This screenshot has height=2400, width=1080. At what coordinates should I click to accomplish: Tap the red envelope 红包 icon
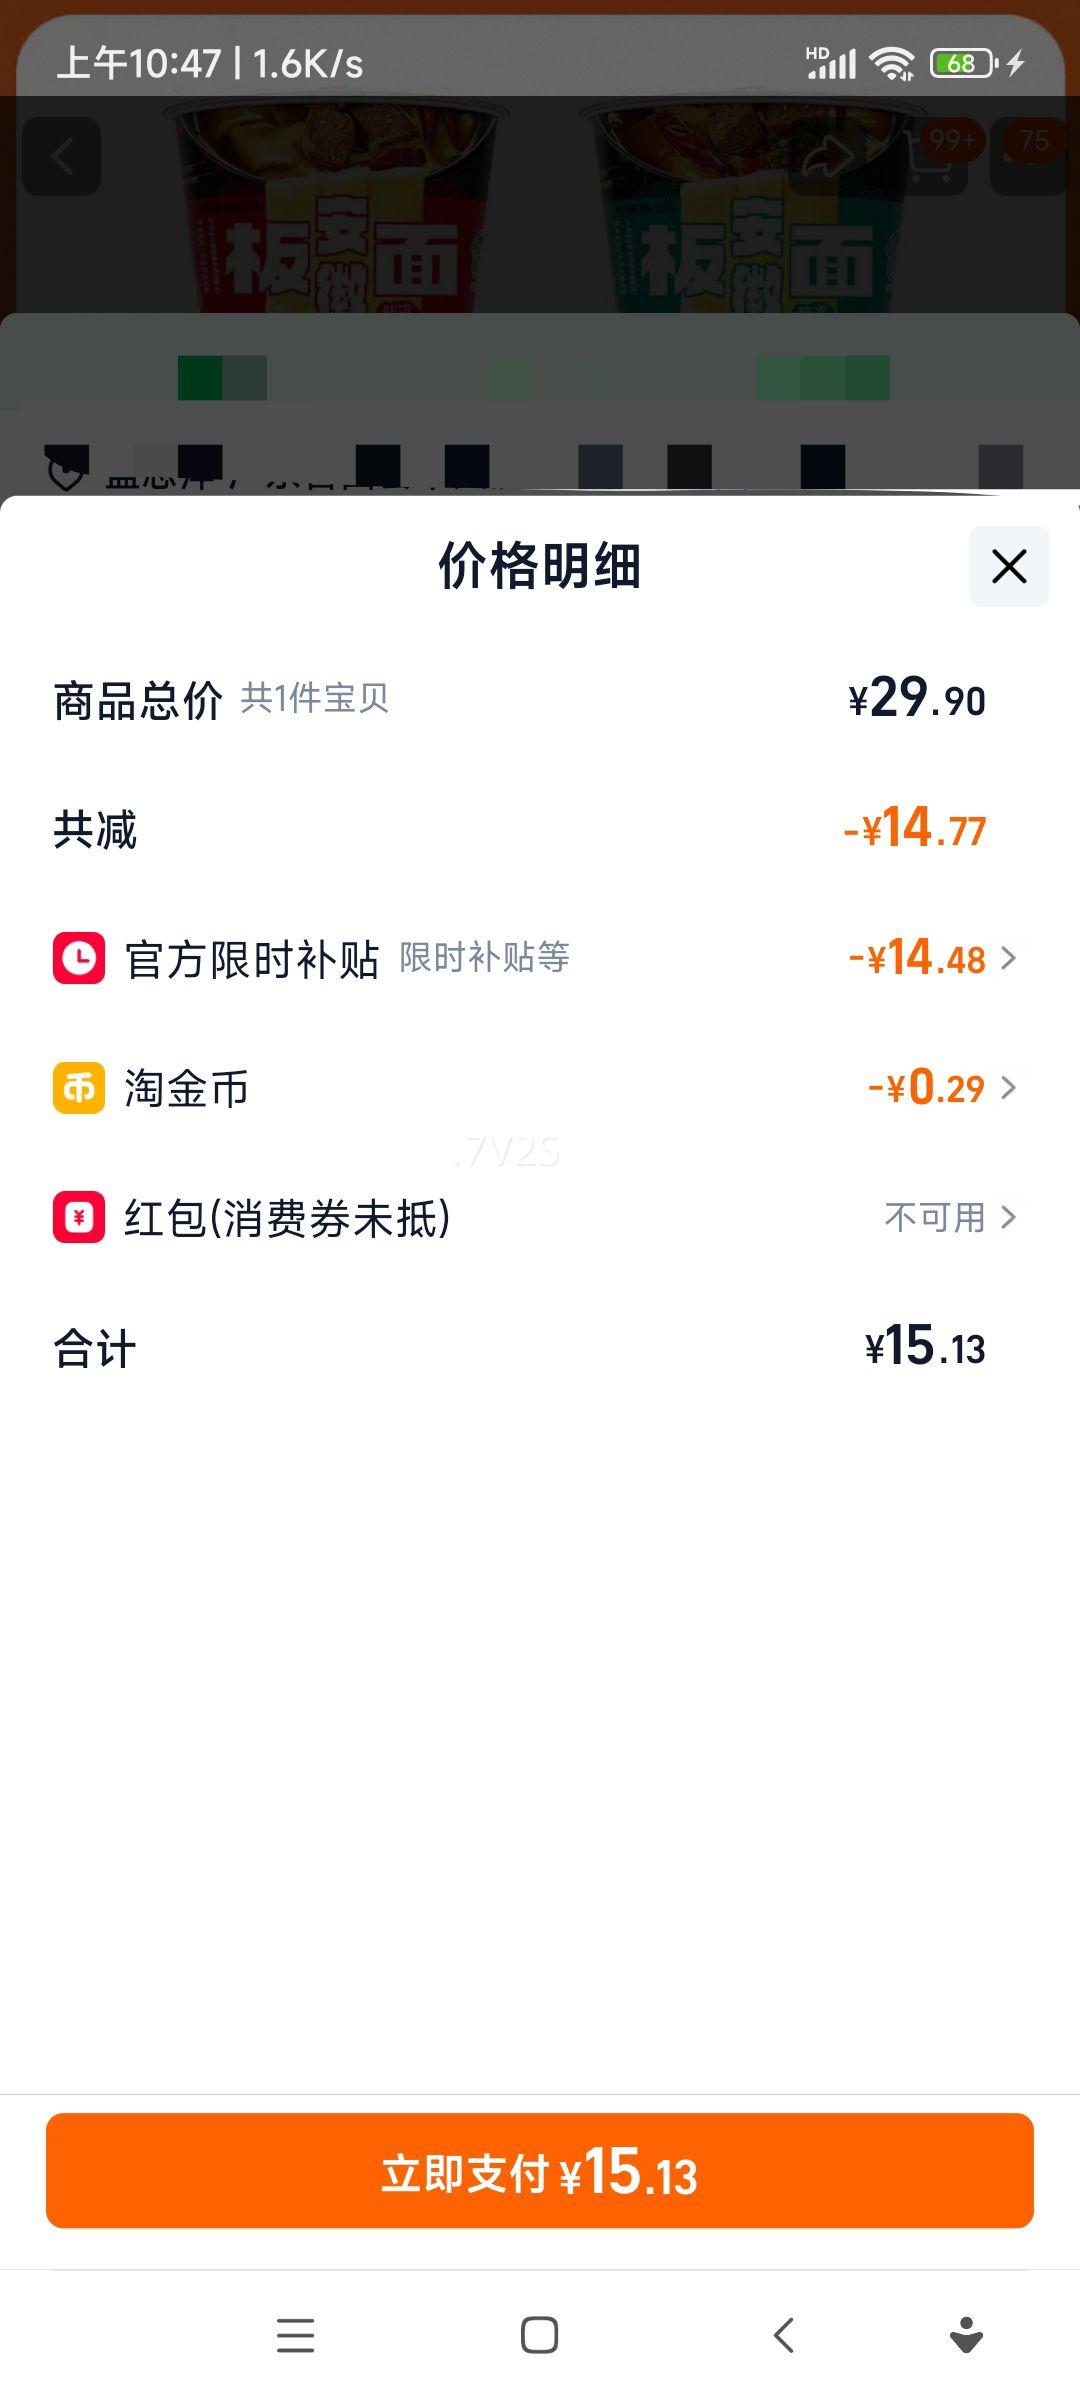click(x=79, y=1217)
